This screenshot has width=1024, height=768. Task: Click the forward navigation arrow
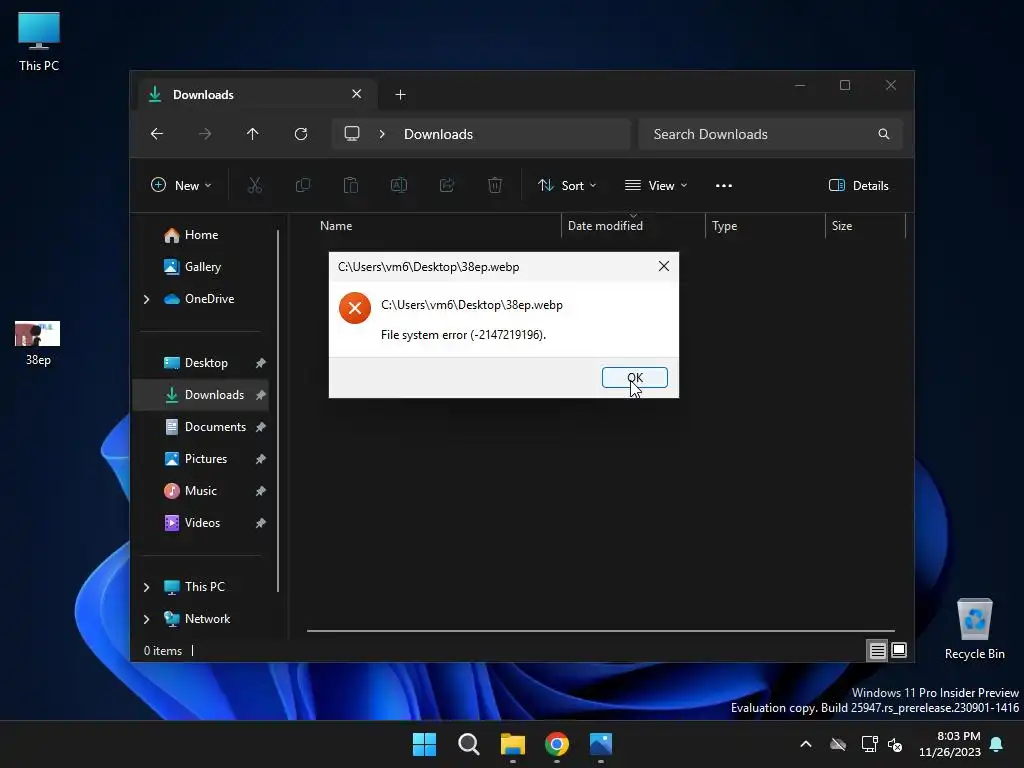tap(205, 134)
